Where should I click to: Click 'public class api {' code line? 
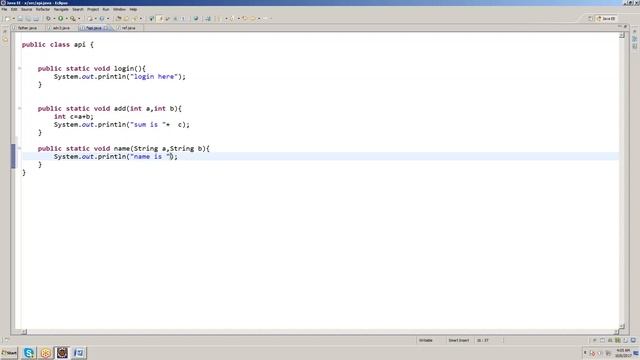click(x=58, y=44)
